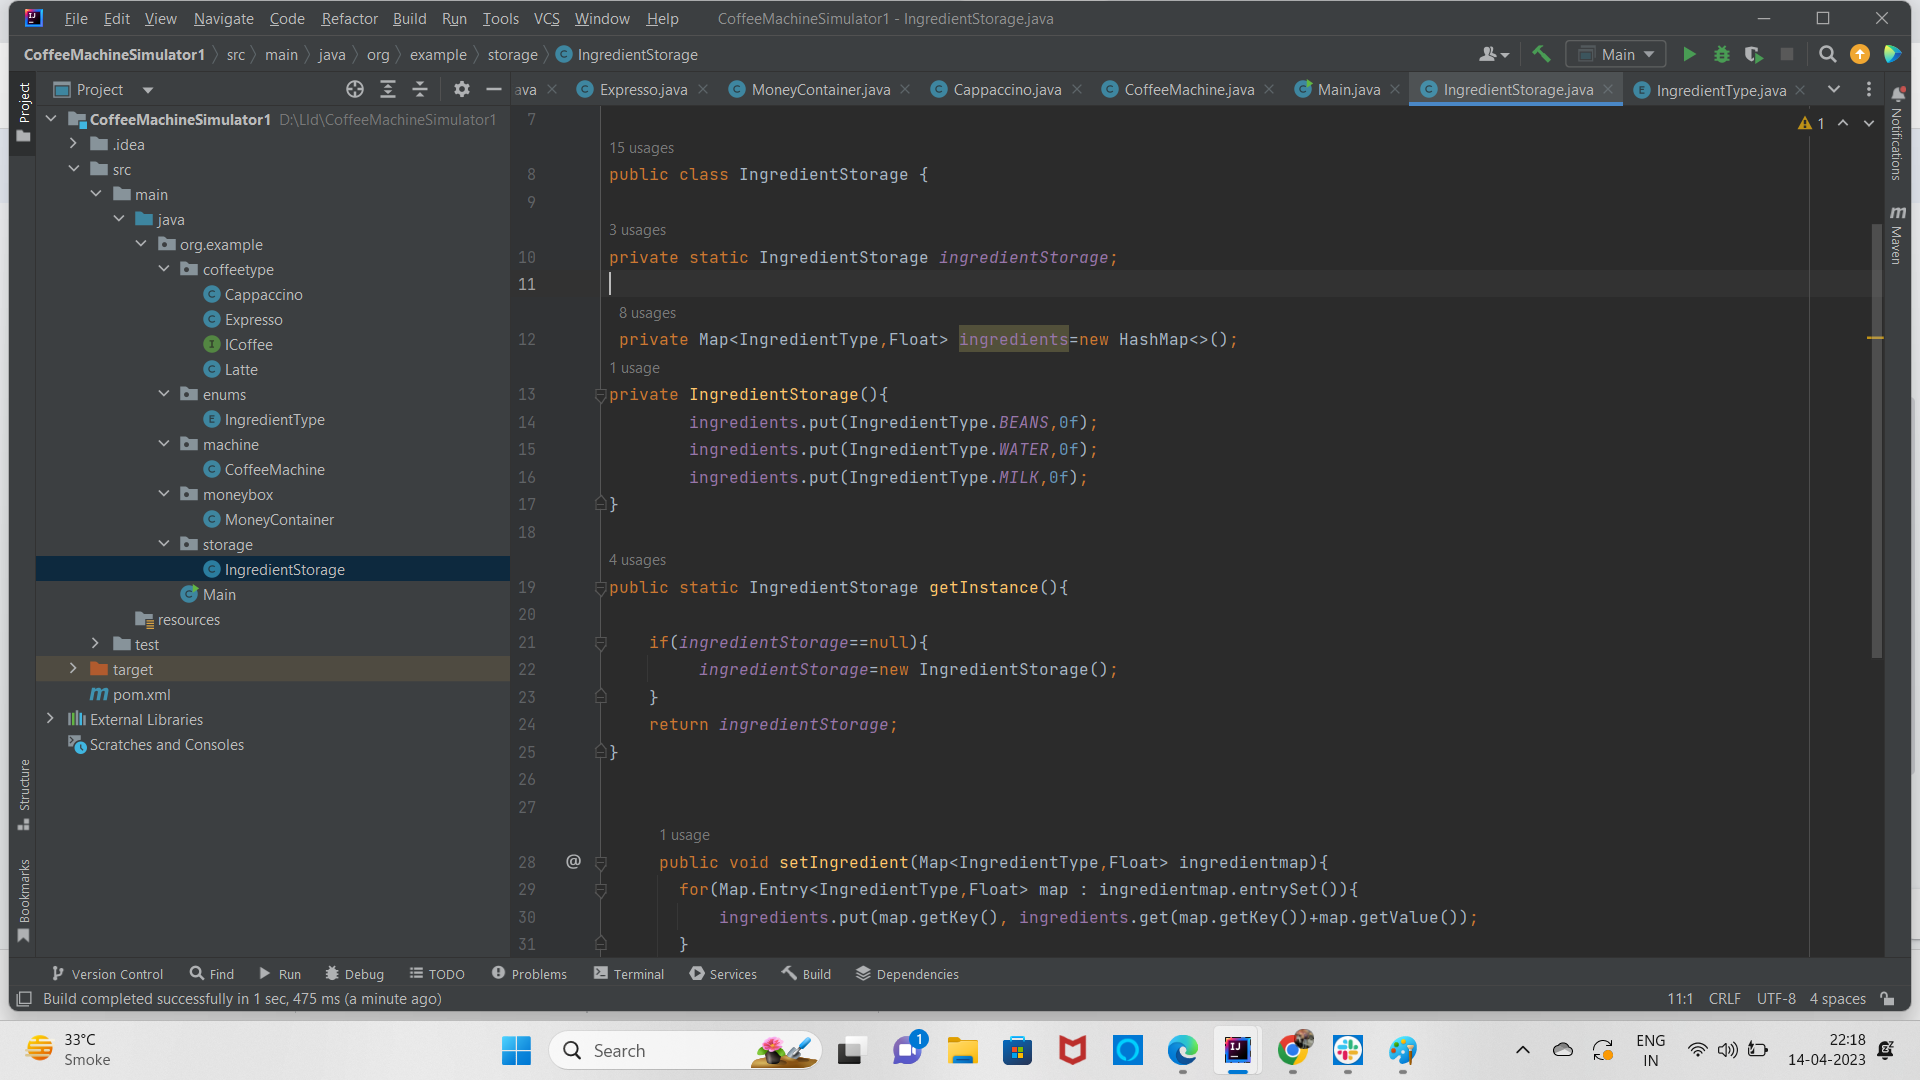Toggle Project side panel button

24,112
